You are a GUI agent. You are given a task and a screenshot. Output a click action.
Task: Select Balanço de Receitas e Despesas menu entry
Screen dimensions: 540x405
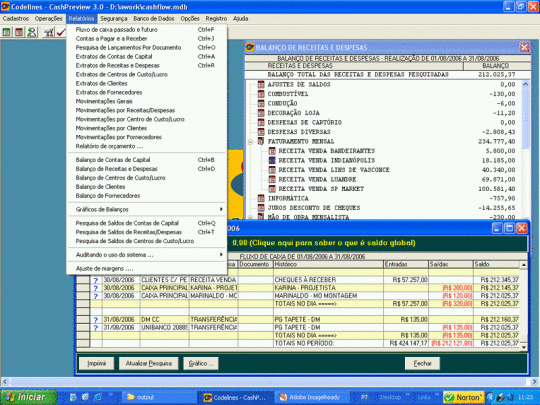[x=147, y=169]
